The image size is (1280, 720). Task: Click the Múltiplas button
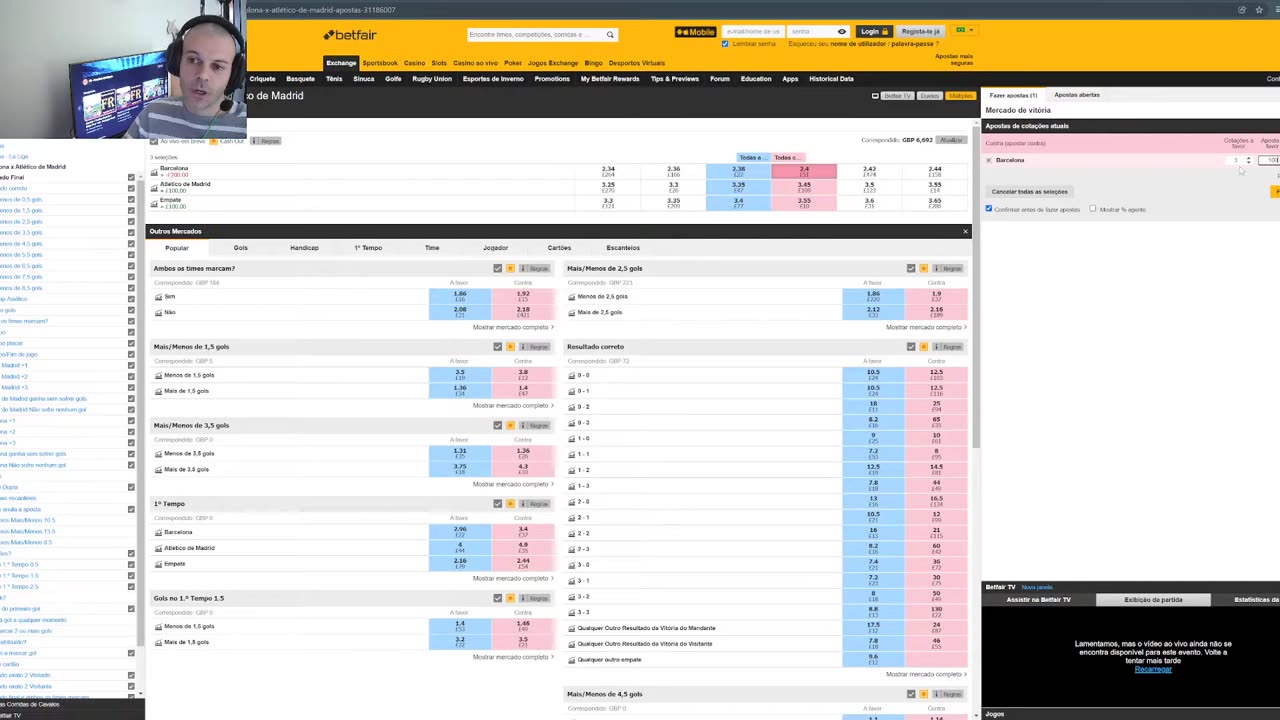pyautogui.click(x=960, y=96)
